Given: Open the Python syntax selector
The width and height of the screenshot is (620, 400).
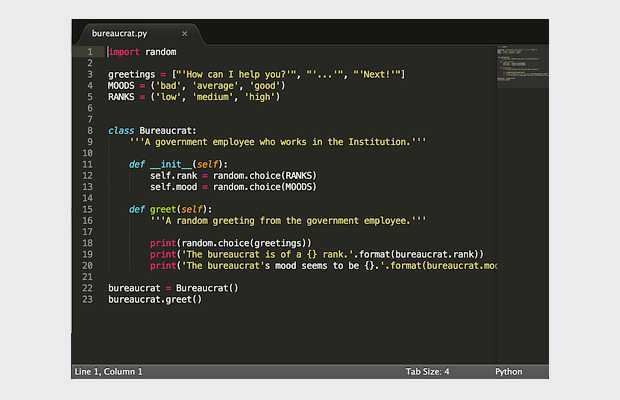Looking at the screenshot, I should click(508, 372).
